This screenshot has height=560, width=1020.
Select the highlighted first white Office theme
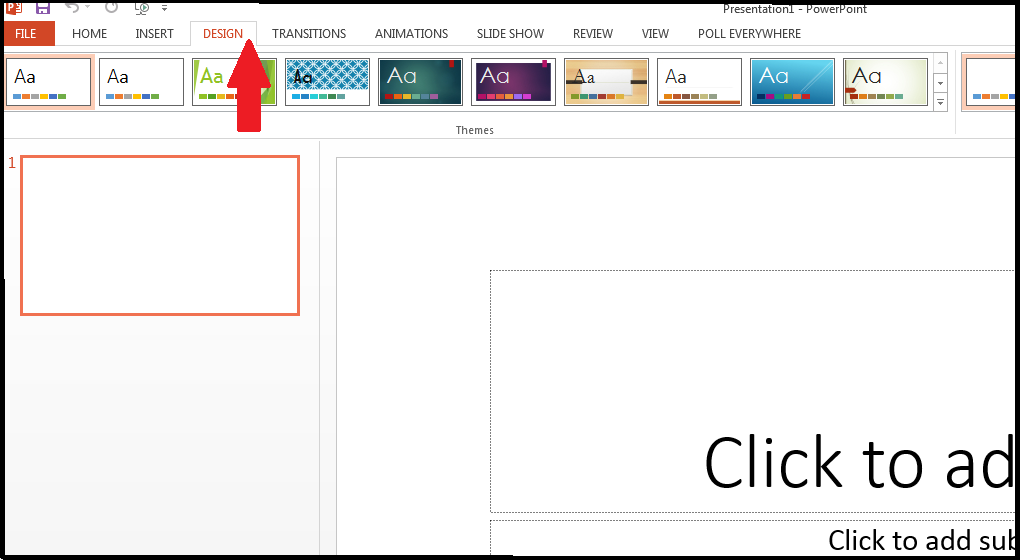click(49, 82)
